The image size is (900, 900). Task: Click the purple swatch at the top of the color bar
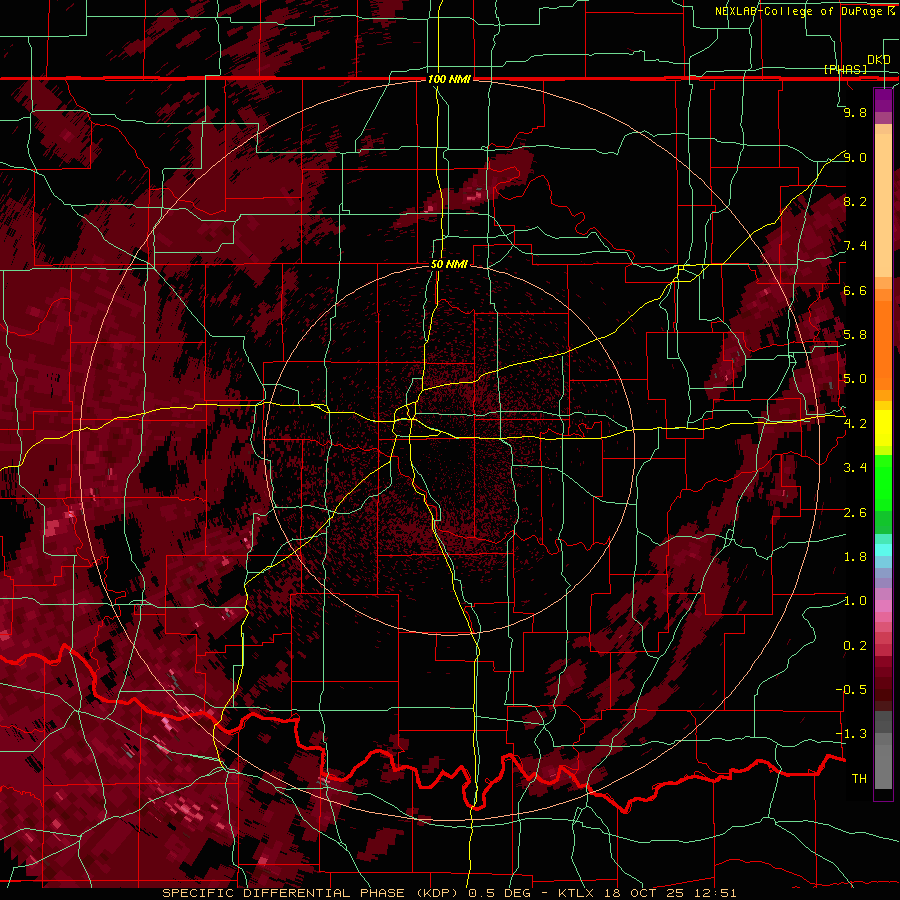883,101
